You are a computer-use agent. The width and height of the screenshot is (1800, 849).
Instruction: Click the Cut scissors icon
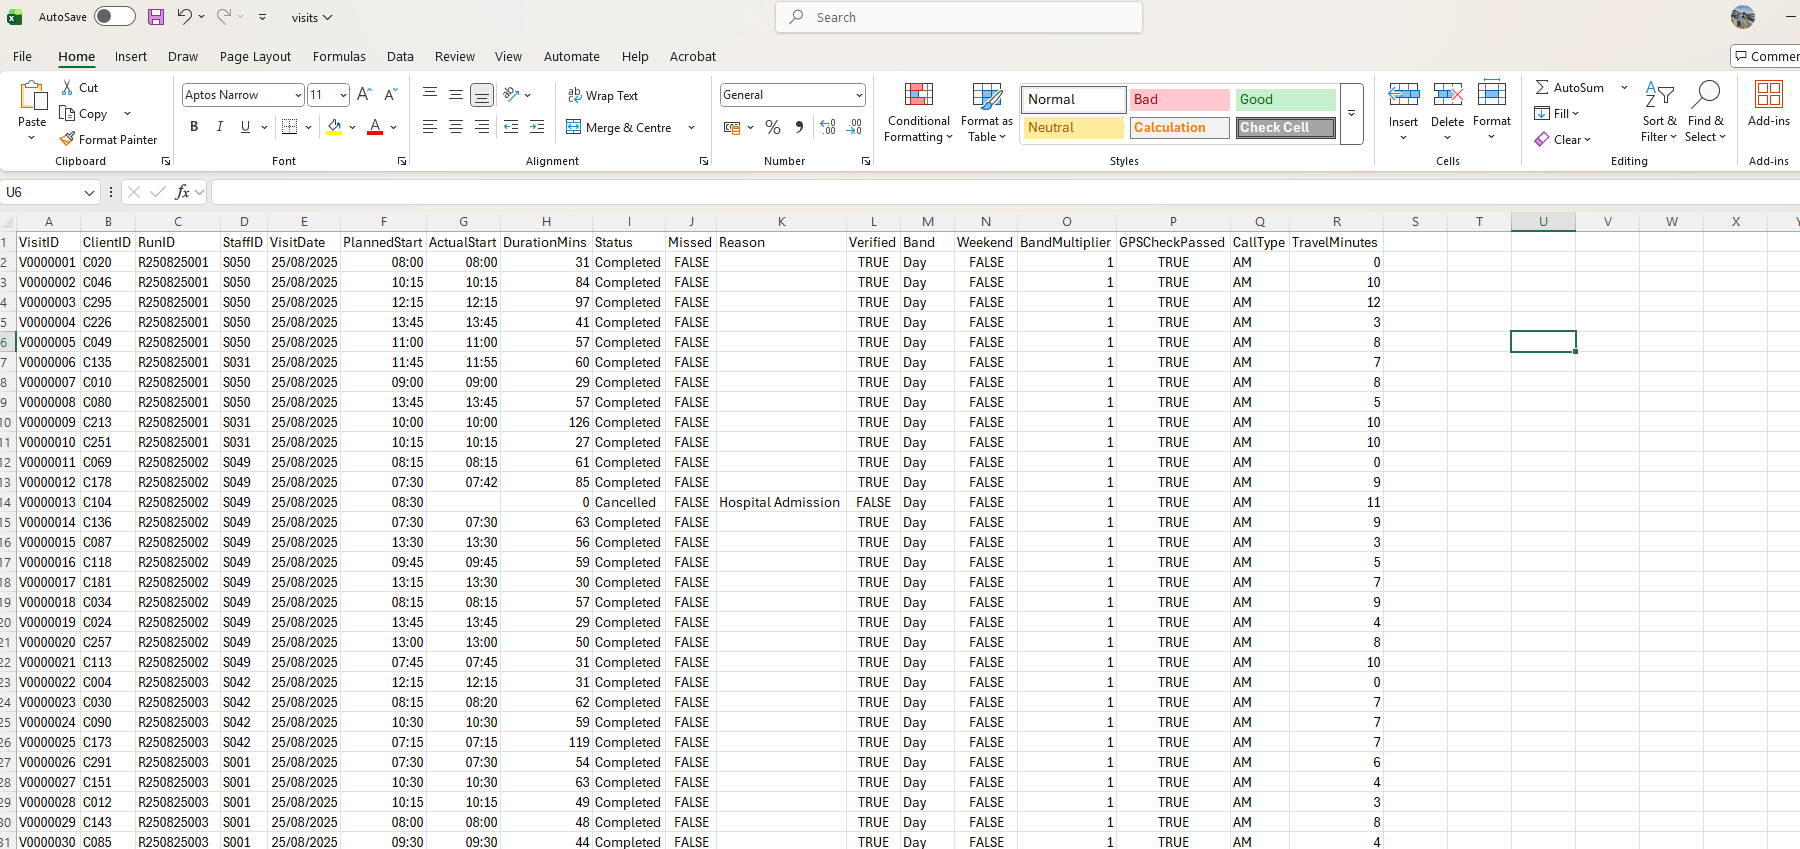coord(67,88)
